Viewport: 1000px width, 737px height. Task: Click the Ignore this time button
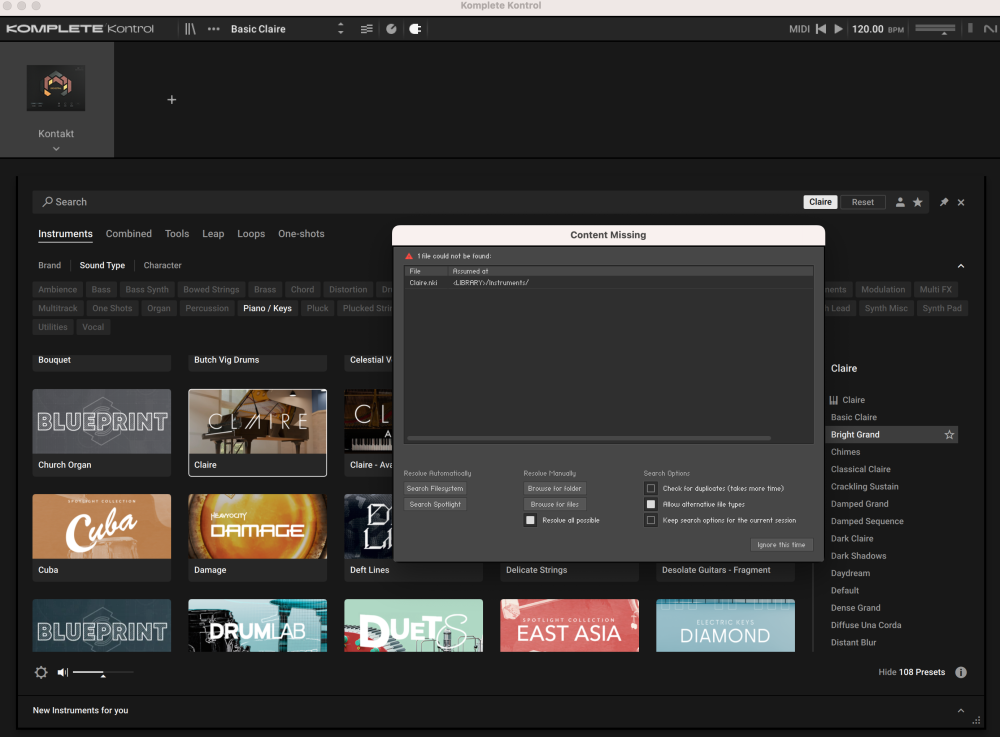pos(781,545)
